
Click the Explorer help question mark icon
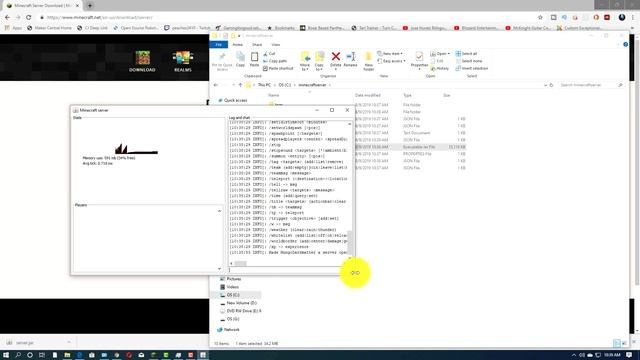625,44
